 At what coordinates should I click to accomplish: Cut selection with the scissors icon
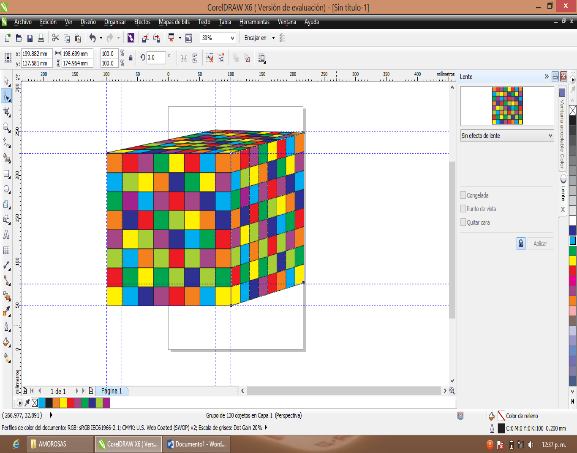click(x=56, y=38)
